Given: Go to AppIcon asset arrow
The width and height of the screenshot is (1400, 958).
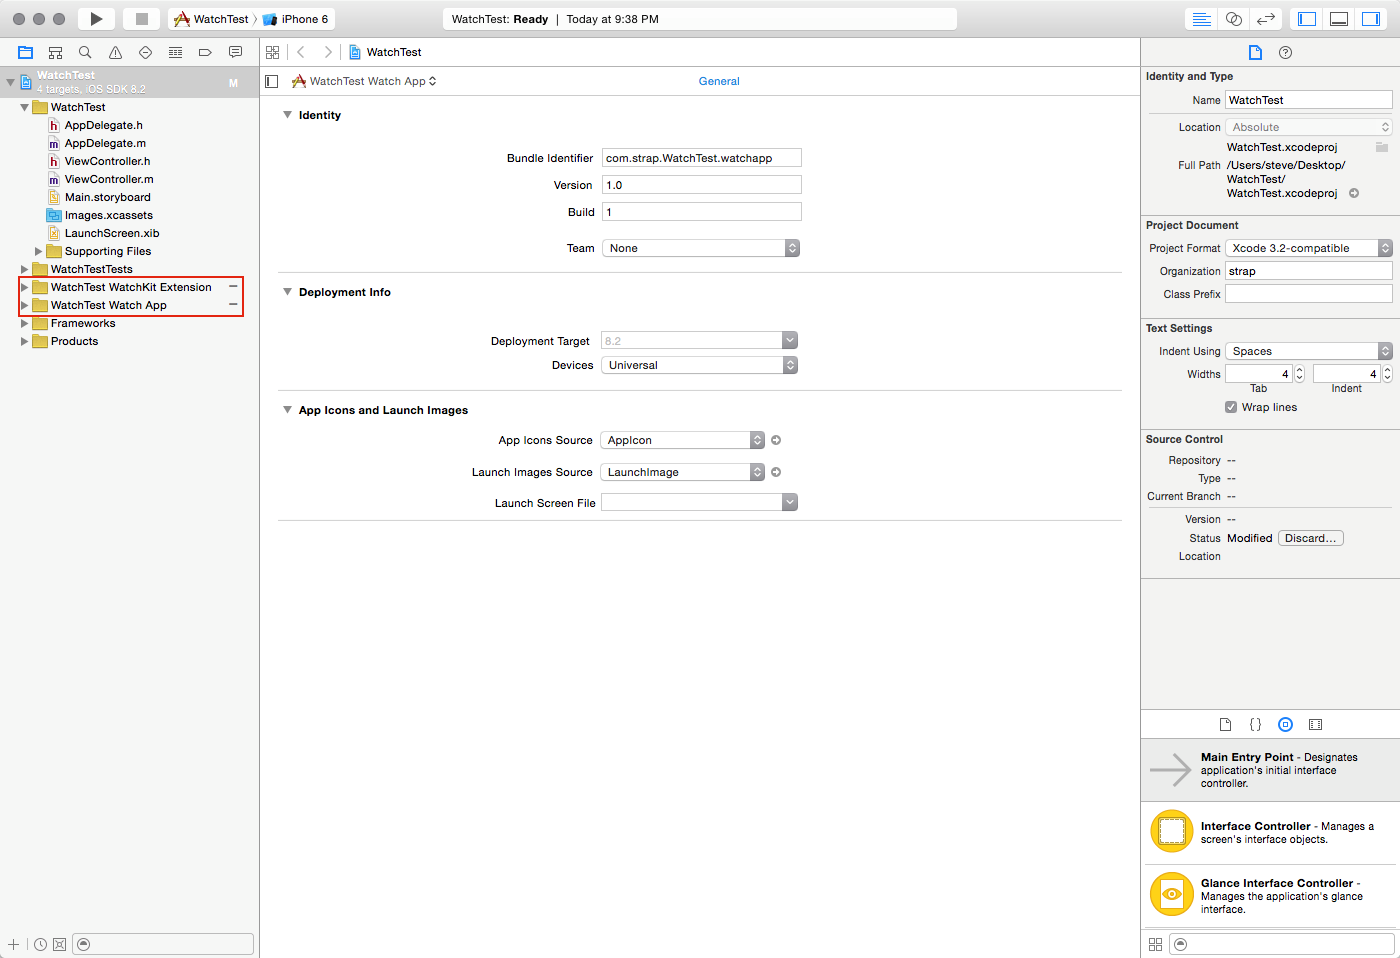Looking at the screenshot, I should click(x=776, y=440).
